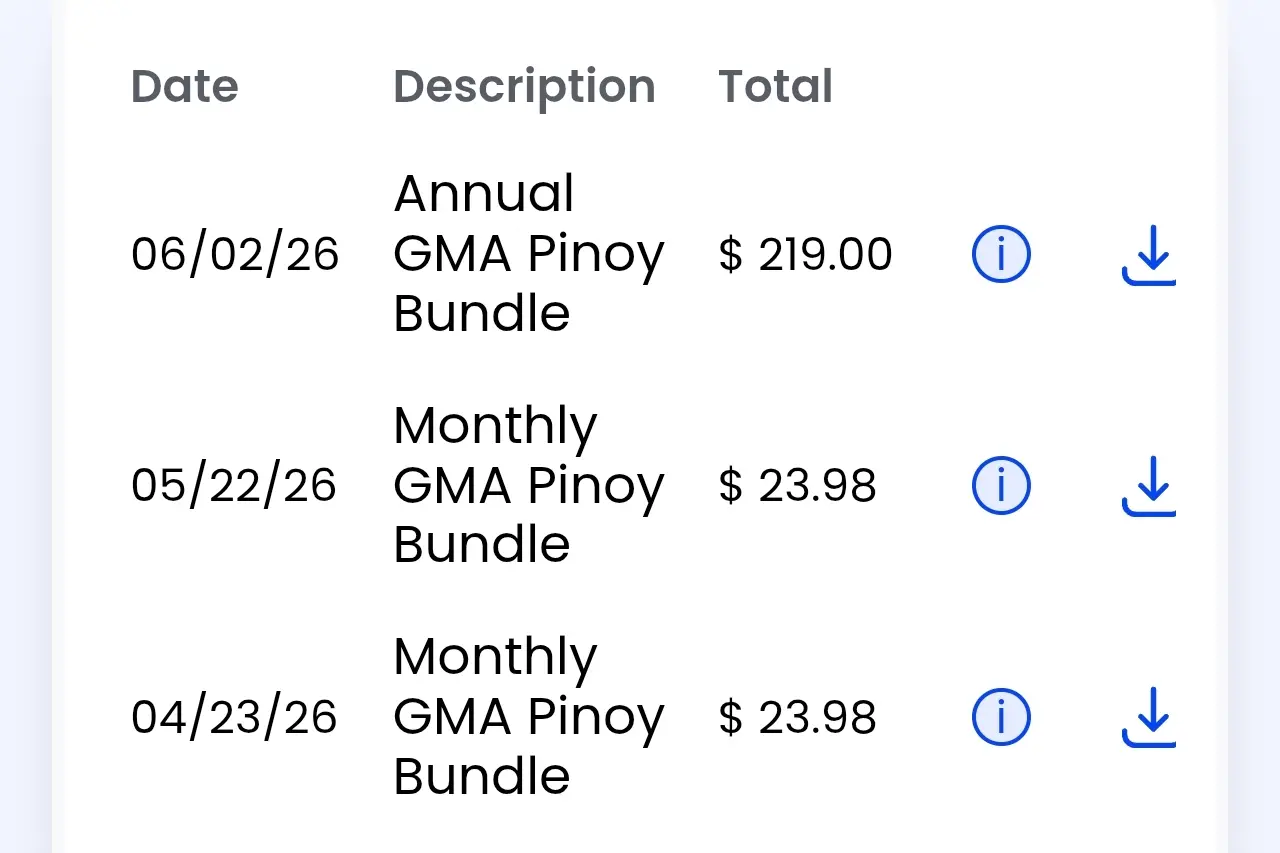View info for the 04/23/26 Monthly payment
Viewport: 1280px width, 853px height.
click(x=1001, y=717)
